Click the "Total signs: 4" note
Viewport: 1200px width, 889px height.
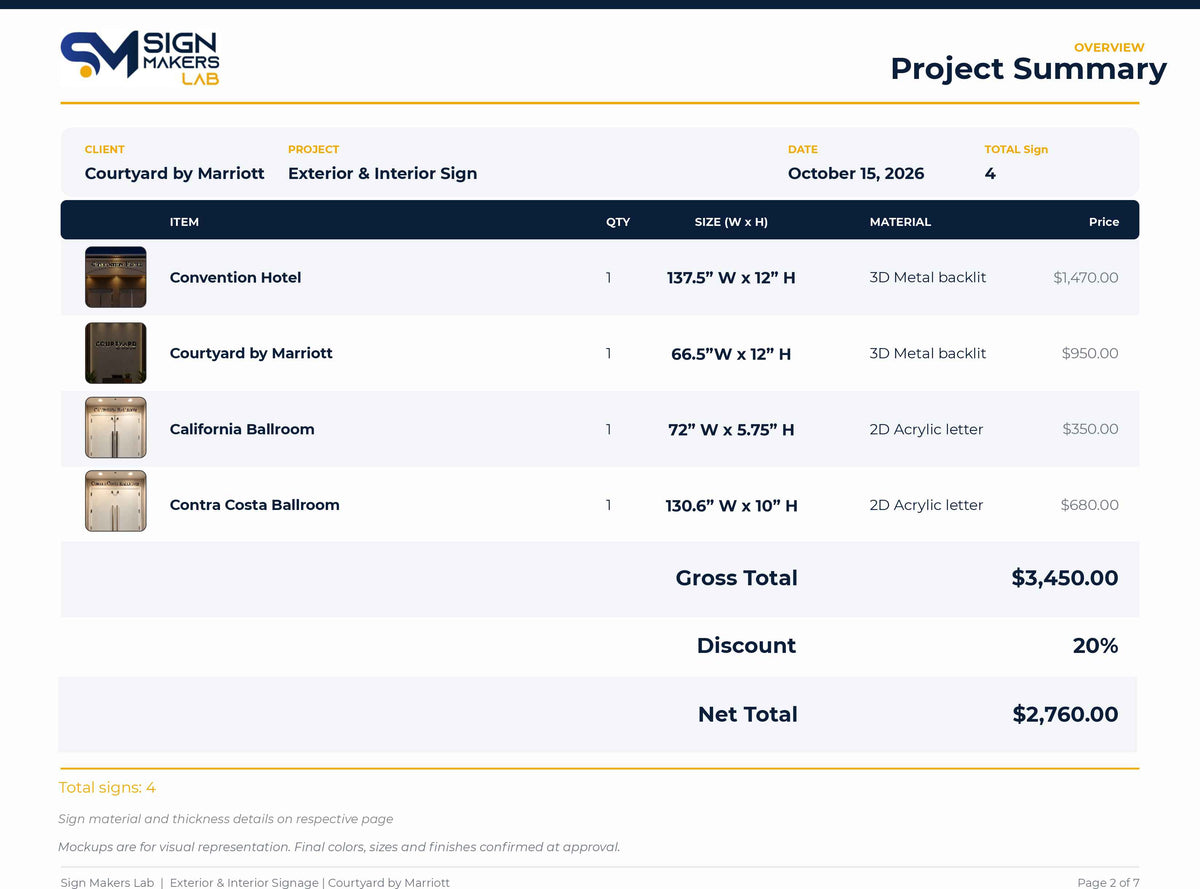(107, 788)
